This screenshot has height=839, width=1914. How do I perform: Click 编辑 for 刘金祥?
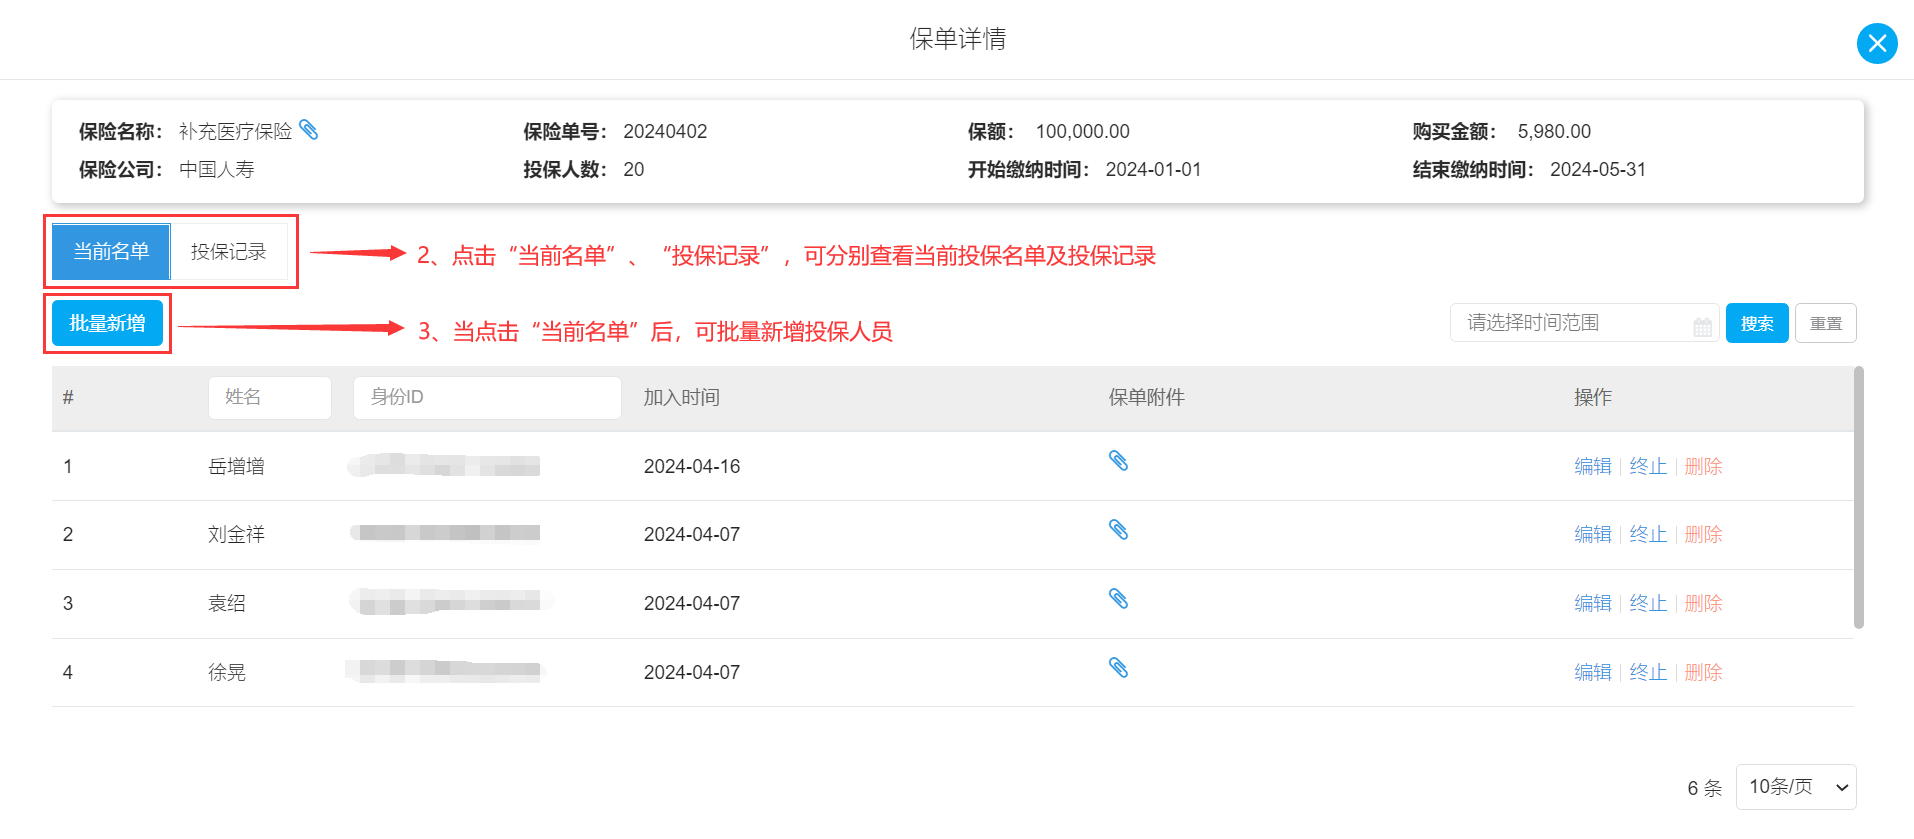point(1593,534)
